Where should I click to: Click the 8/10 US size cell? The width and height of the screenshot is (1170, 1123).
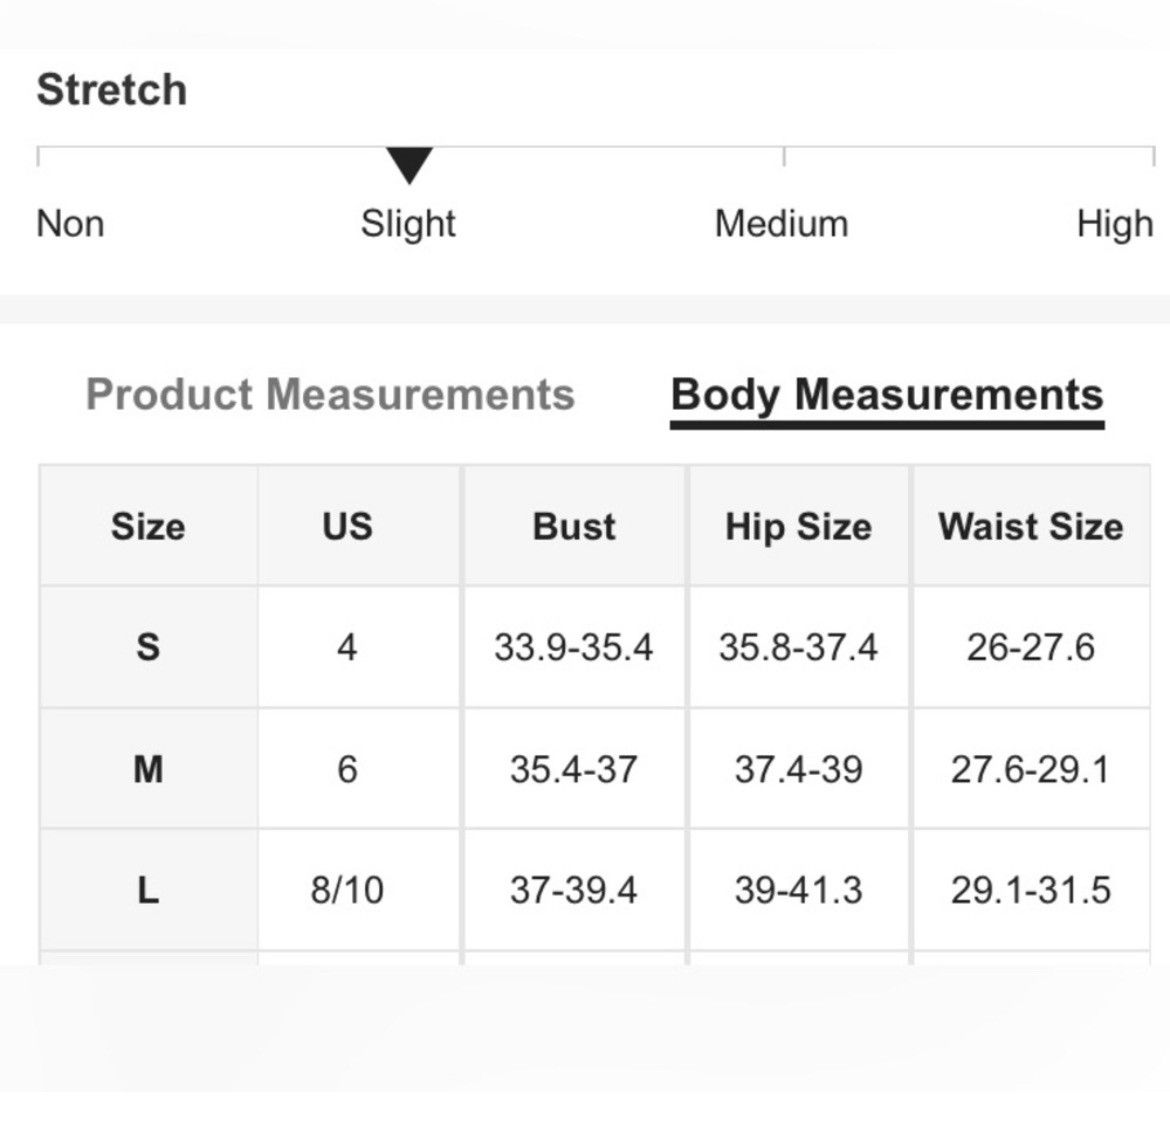coord(348,890)
